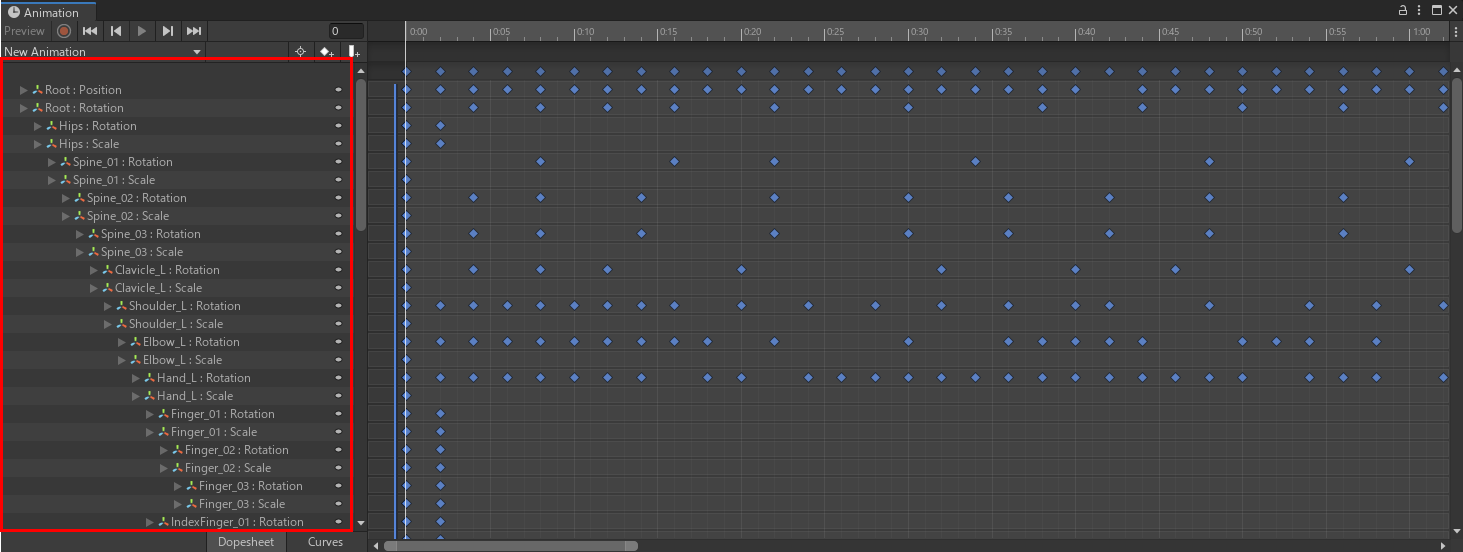The image size is (1463, 552).
Task: Select the Root : Rotation row label
Action: 85,108
